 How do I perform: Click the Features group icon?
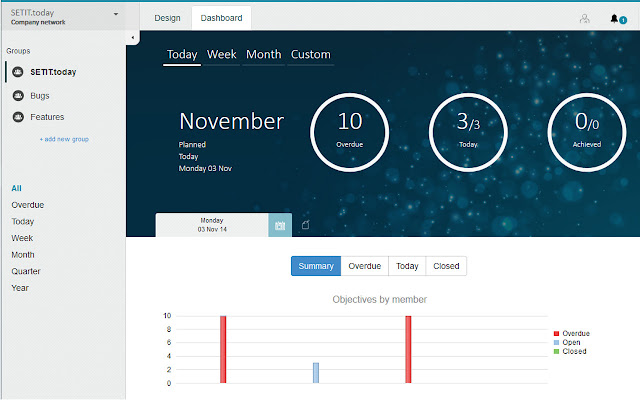(17, 117)
